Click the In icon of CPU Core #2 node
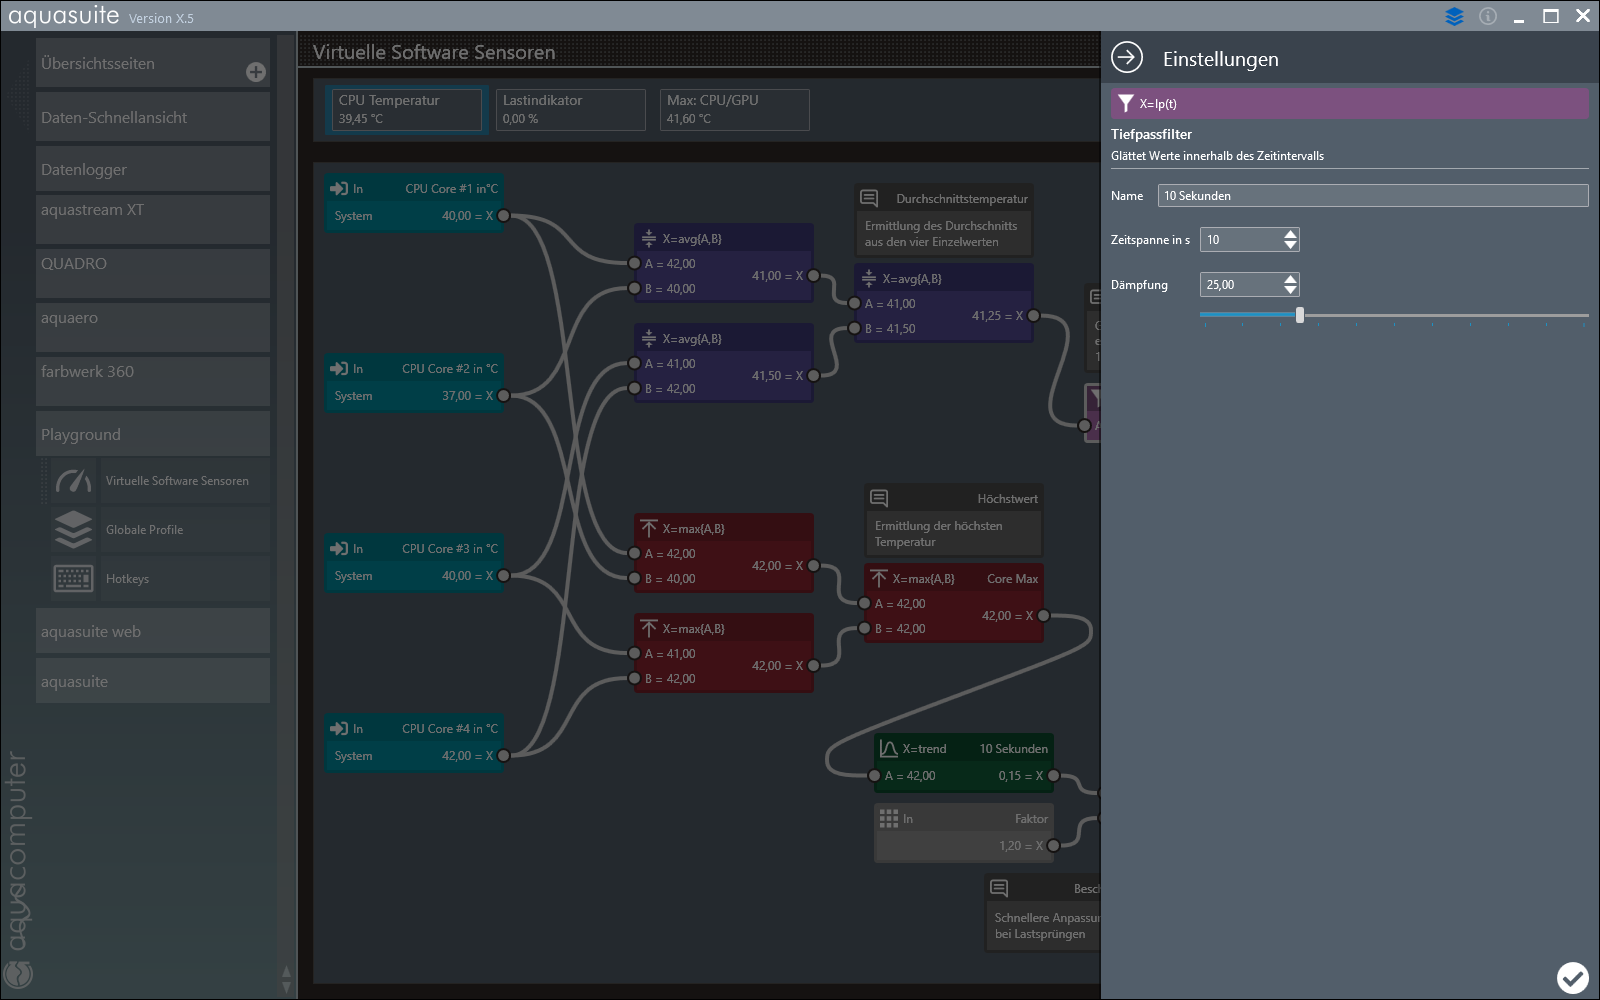This screenshot has width=1600, height=1000. click(340, 368)
